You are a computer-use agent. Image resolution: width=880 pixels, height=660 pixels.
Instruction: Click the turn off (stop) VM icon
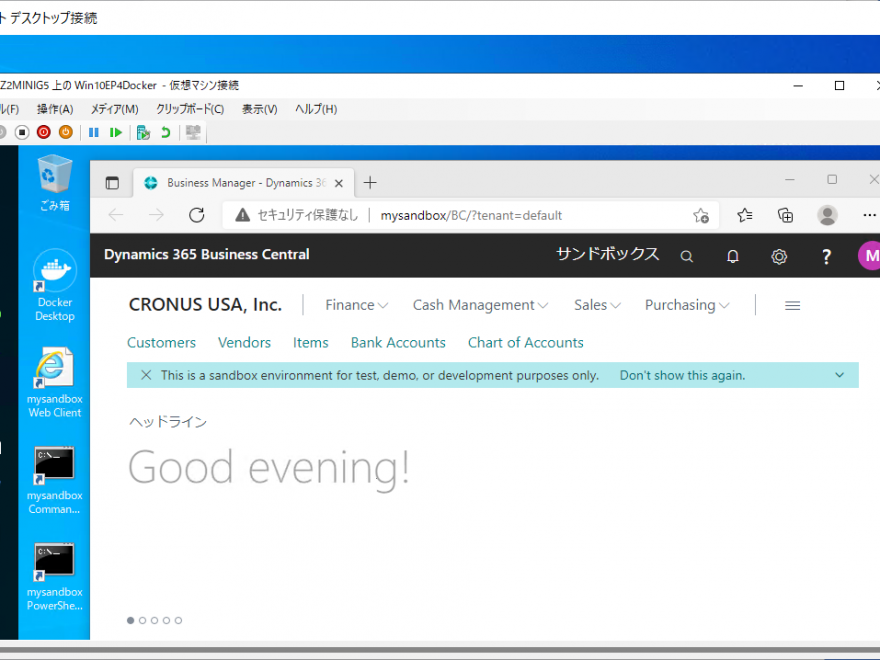[22, 132]
